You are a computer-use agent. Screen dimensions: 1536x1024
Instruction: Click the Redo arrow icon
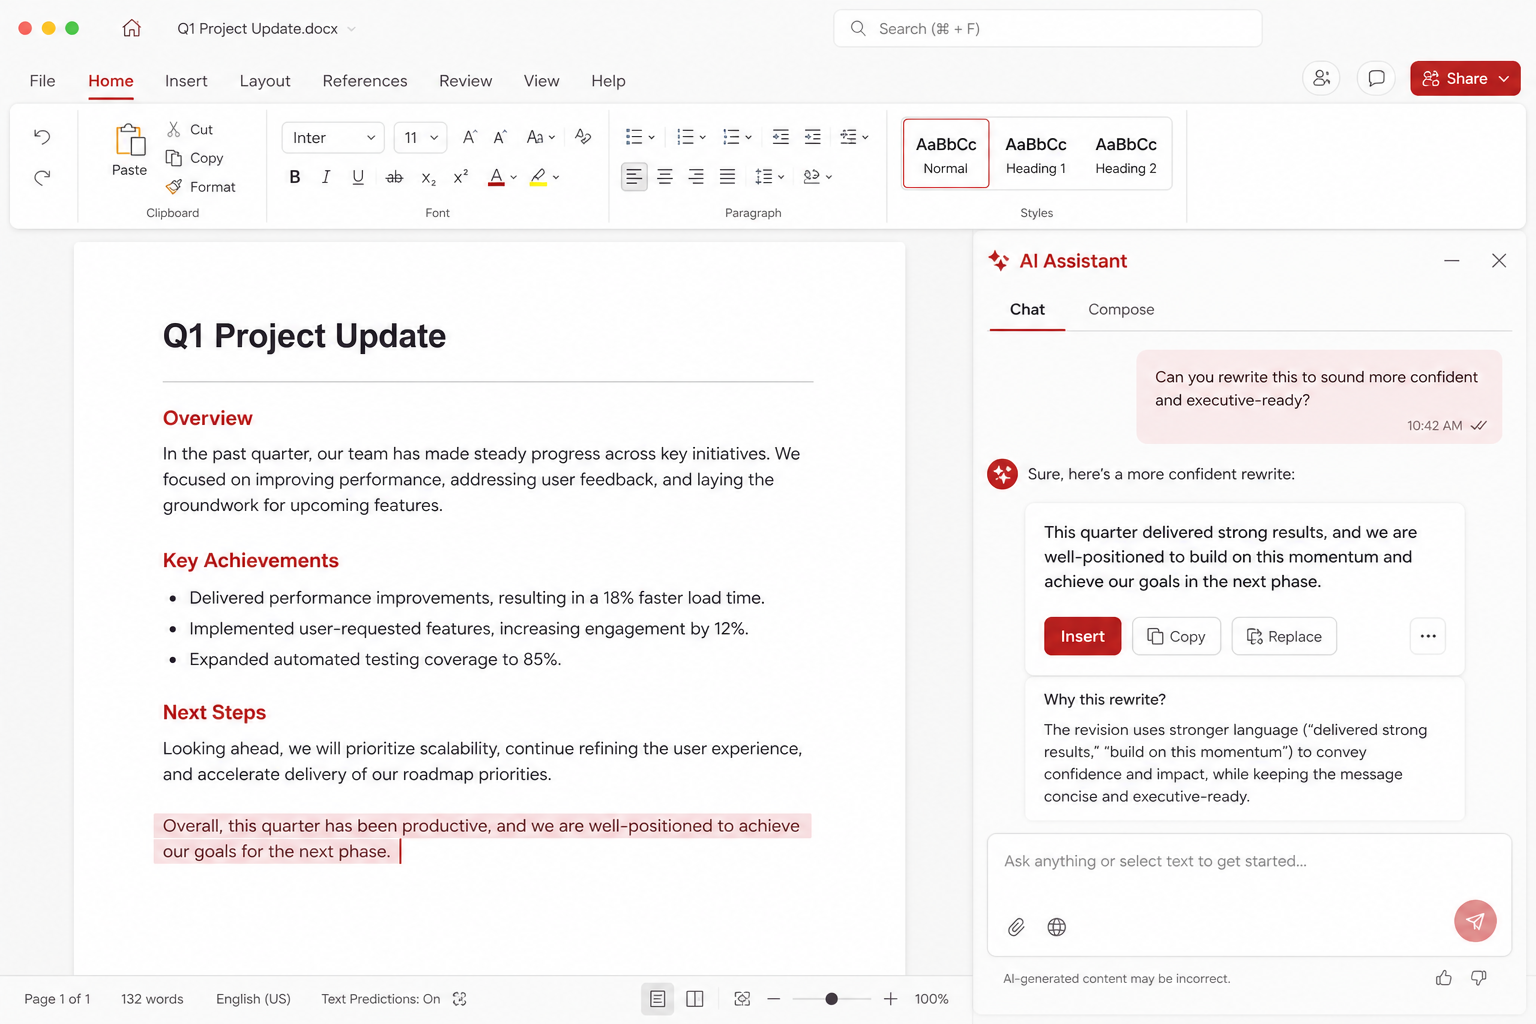click(42, 178)
